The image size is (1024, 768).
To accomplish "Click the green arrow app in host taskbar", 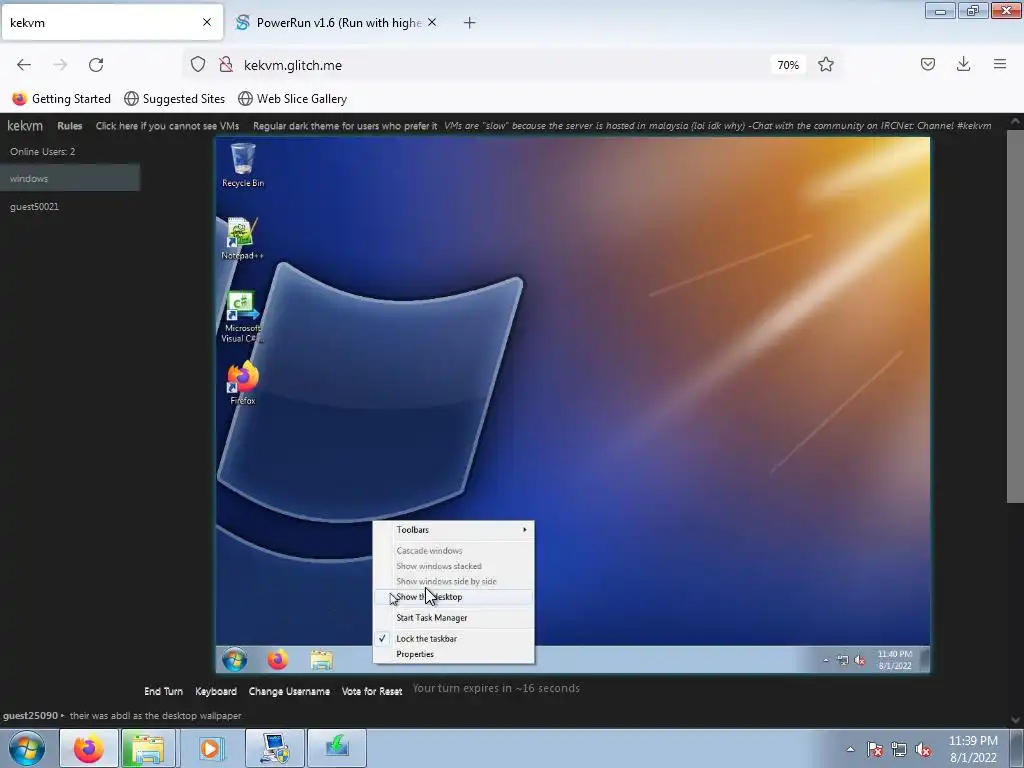I will coord(337,748).
